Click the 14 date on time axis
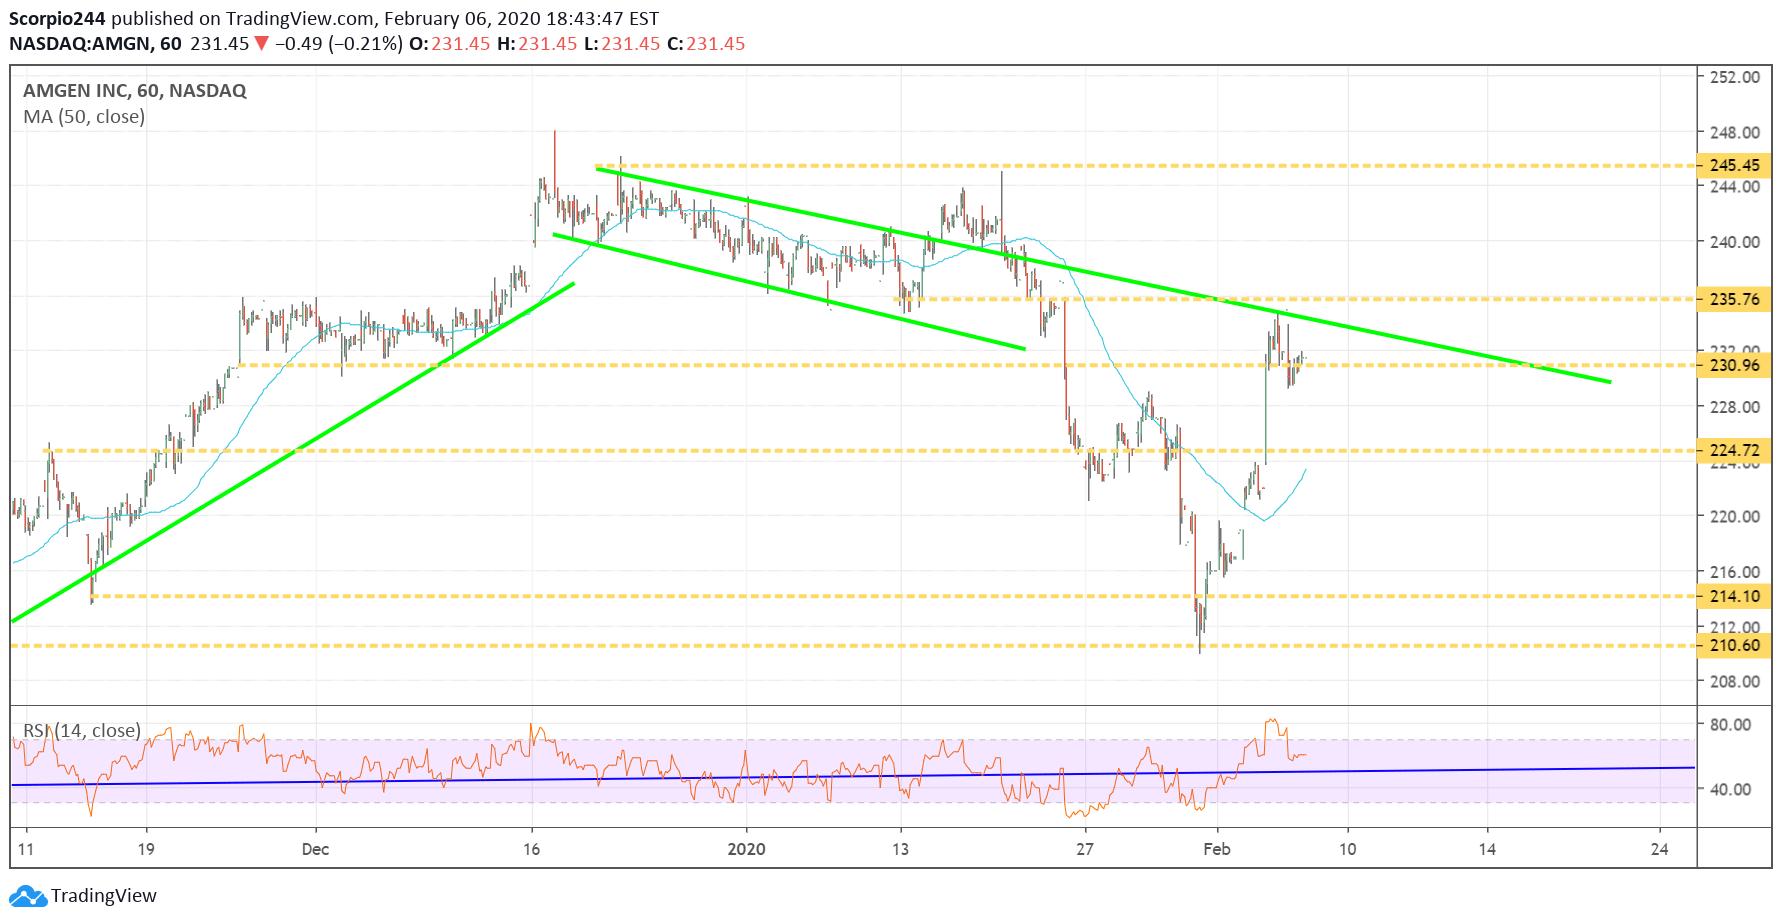Screen dimensions: 1782x923 [x=1488, y=850]
